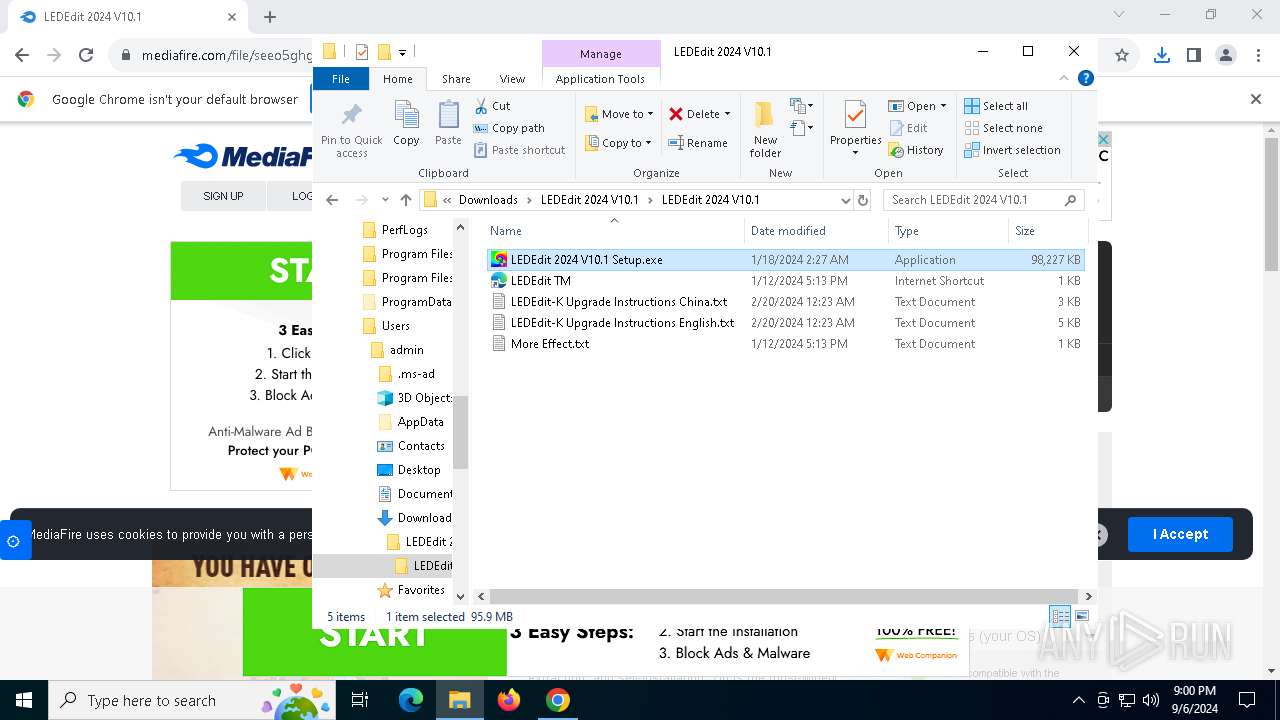
Task: Click the Rename command
Action: tap(698, 143)
